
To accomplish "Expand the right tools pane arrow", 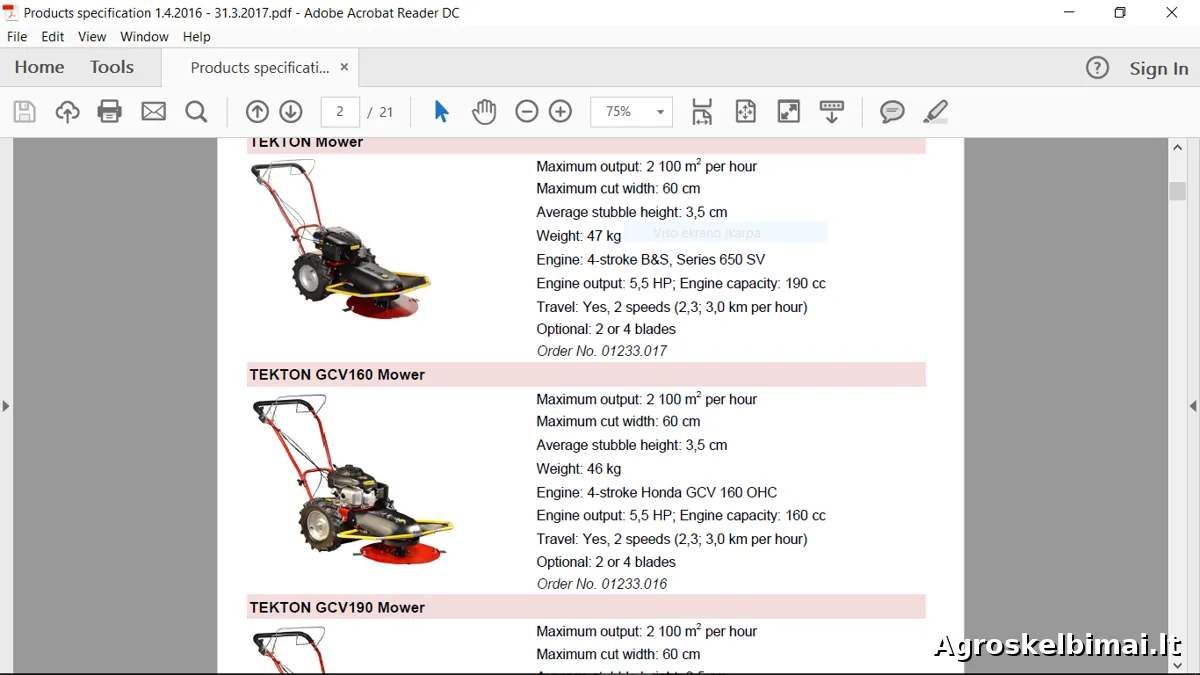I will 1193,406.
